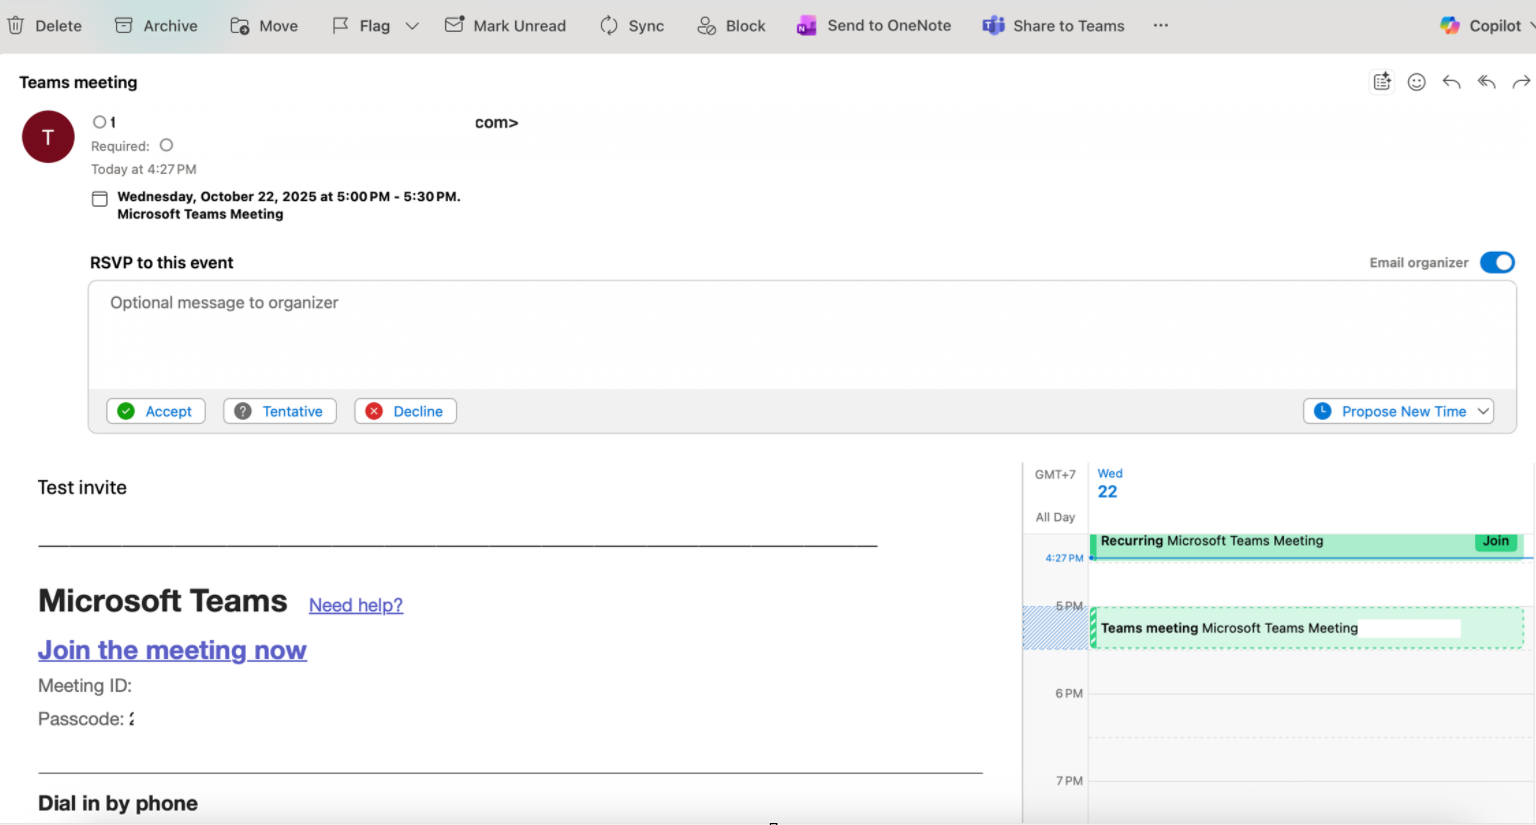This screenshot has width=1536, height=825.
Task: Archive this message
Action: click(156, 25)
